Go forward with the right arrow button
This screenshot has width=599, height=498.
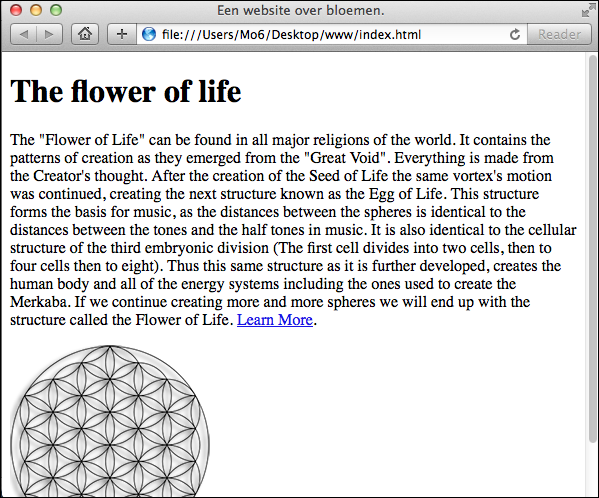(49, 34)
